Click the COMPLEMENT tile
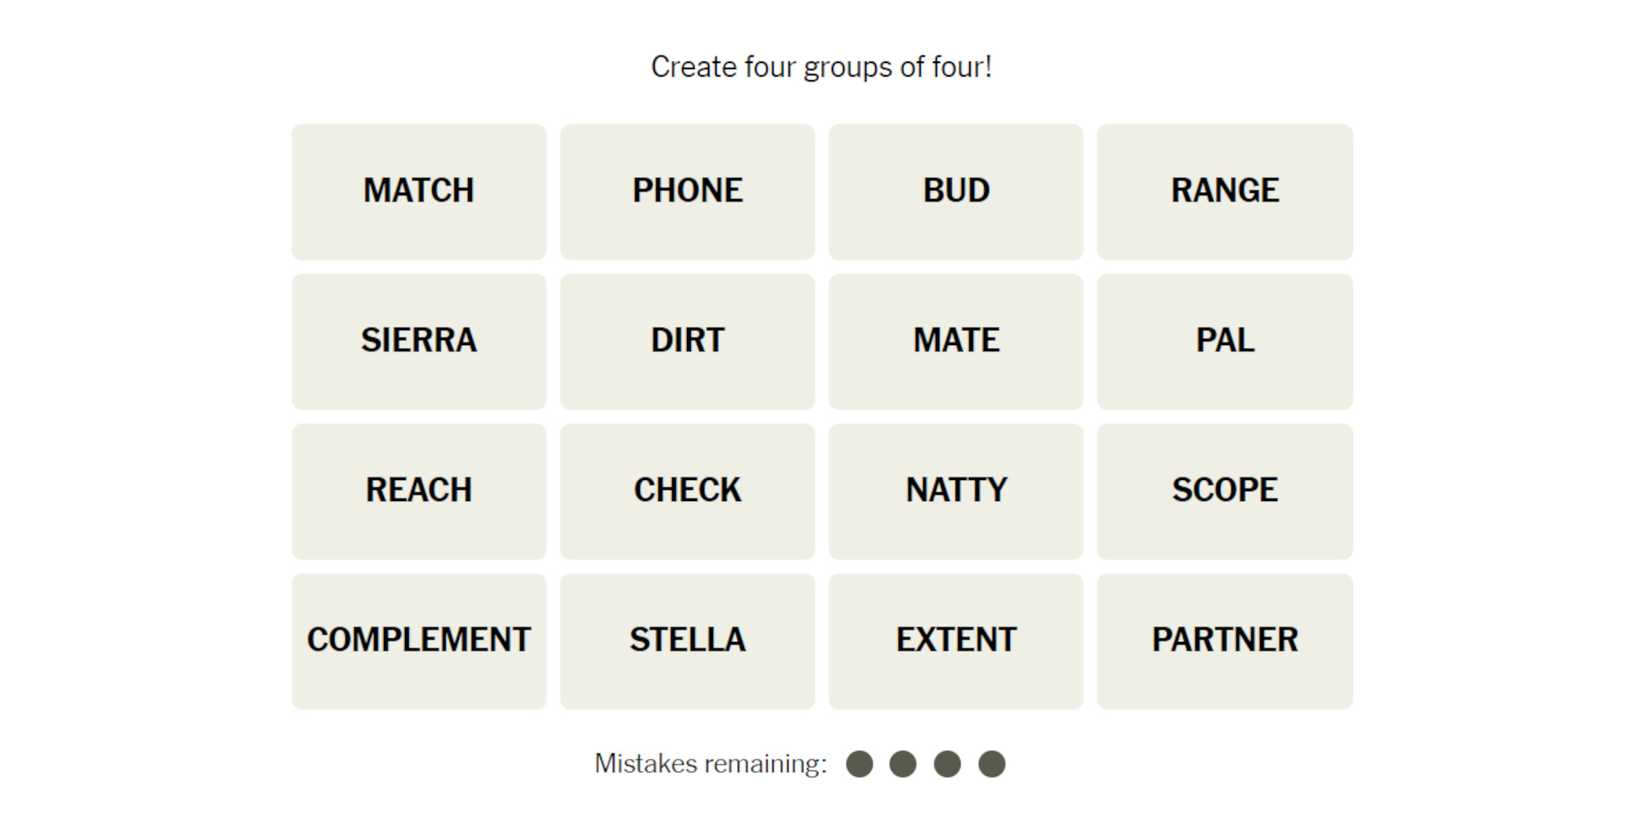 coord(419,641)
